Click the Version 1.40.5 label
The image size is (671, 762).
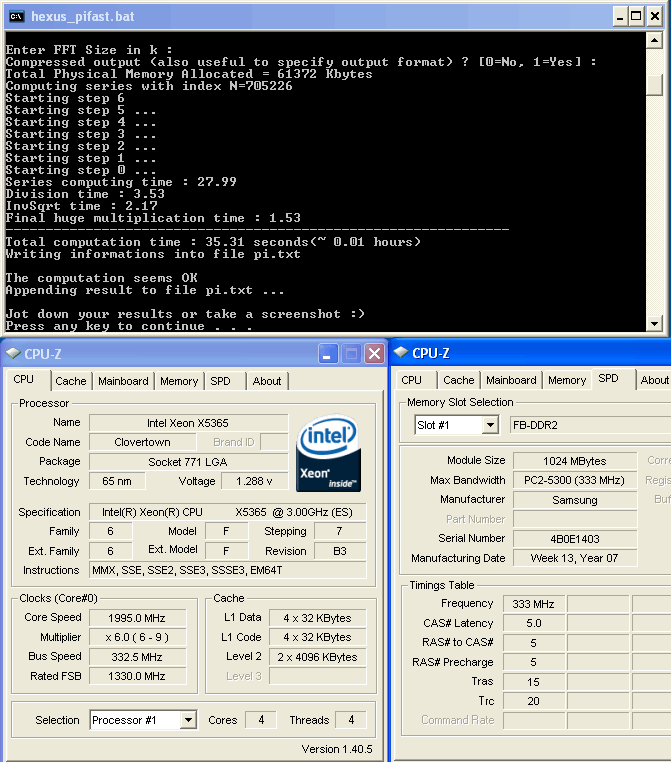337,749
